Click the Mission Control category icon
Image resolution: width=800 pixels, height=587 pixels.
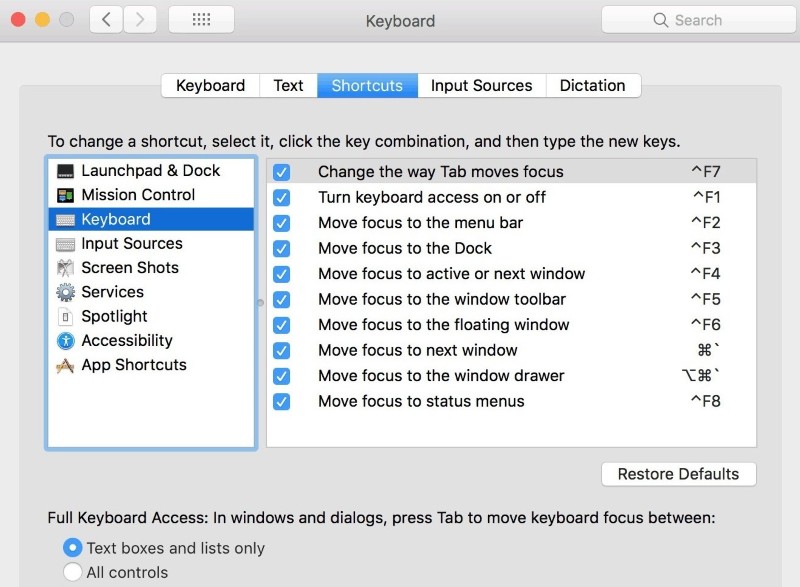(x=65, y=195)
